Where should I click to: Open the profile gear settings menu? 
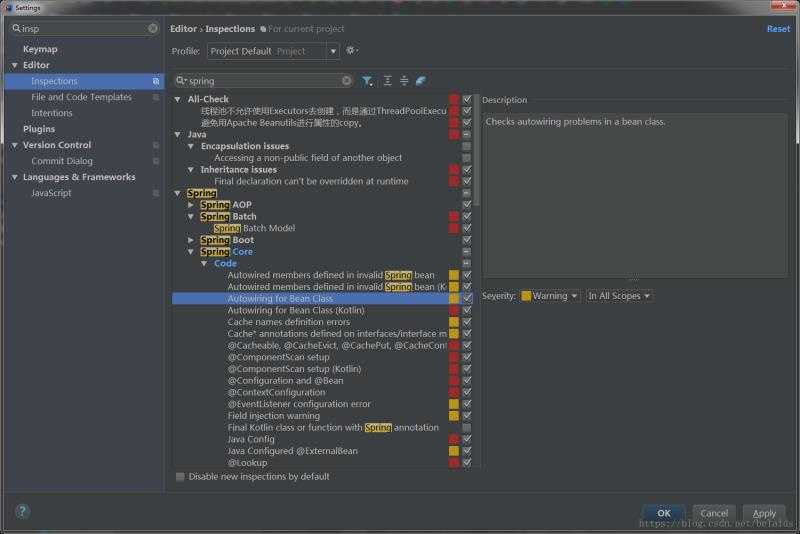pyautogui.click(x=352, y=50)
